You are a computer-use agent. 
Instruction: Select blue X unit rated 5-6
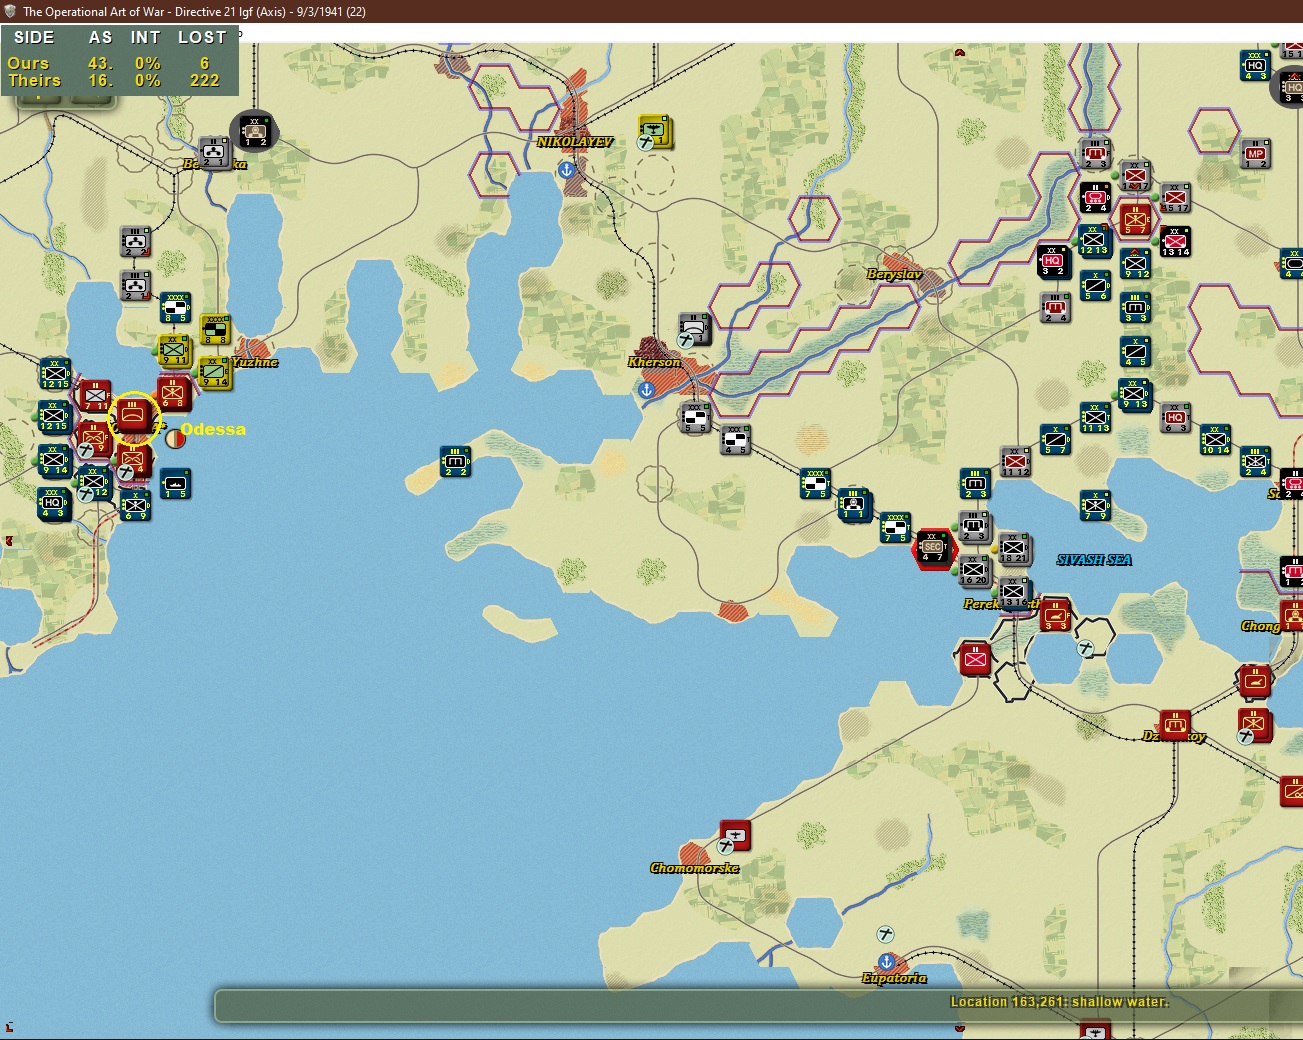pos(1095,287)
